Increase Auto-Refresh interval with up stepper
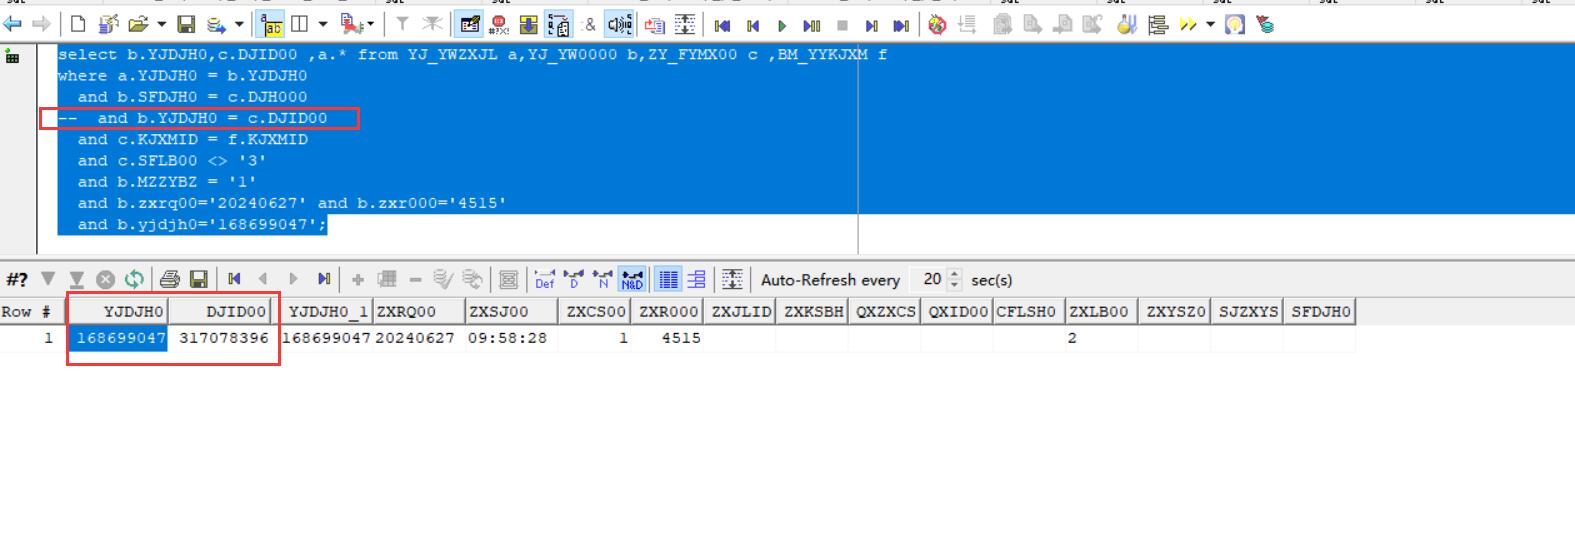 [954, 274]
